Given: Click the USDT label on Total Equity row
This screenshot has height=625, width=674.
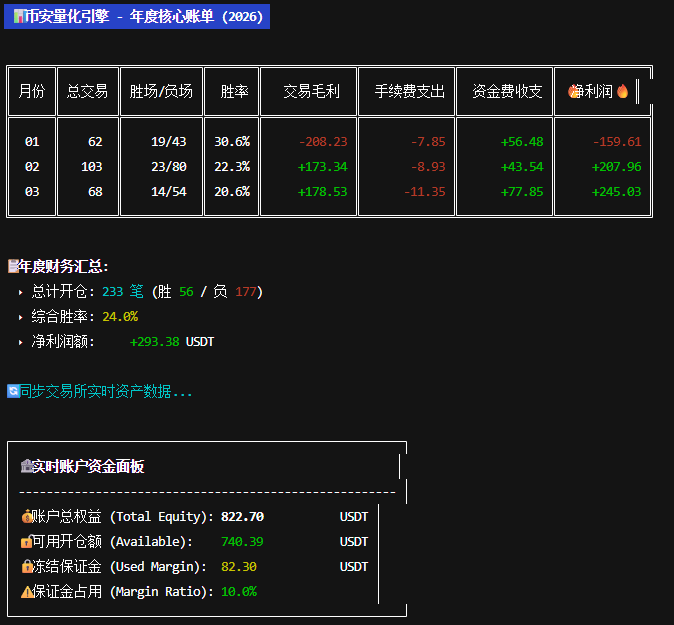Looking at the screenshot, I should coord(354,516).
